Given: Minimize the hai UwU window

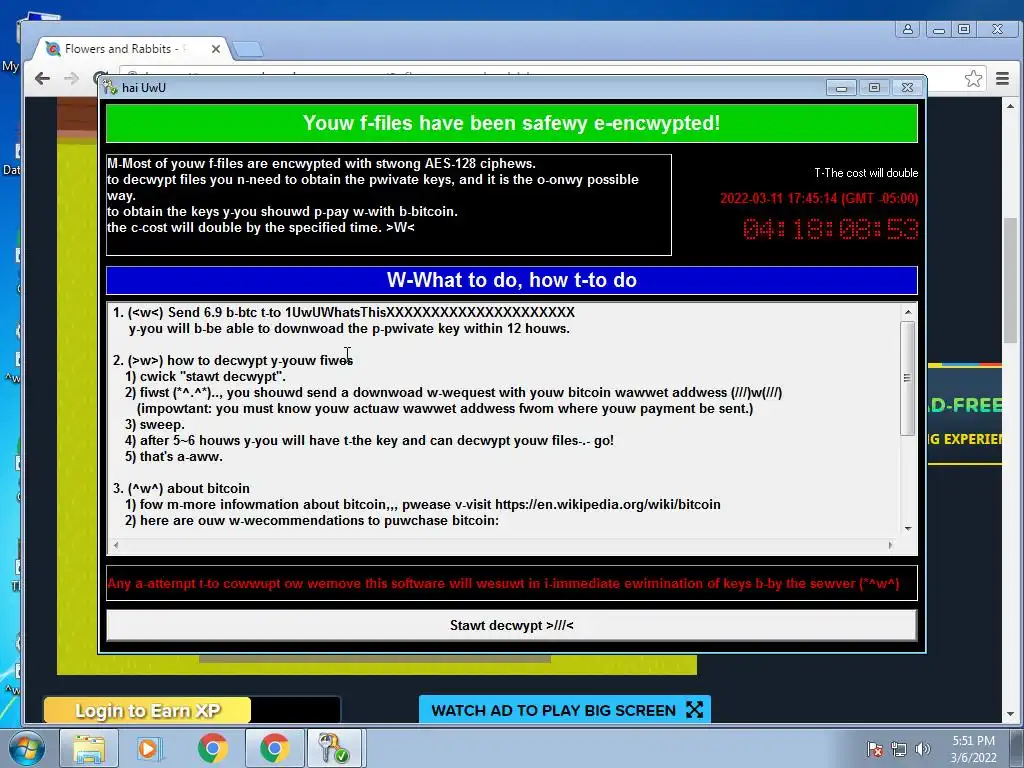Looking at the screenshot, I should 841,88.
